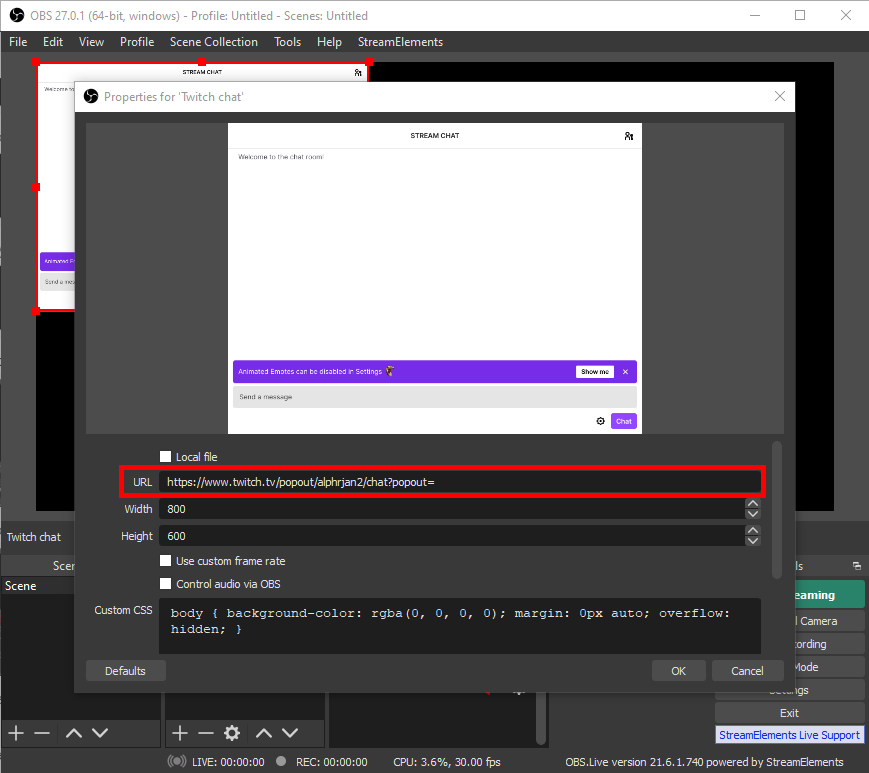Decrease Width with the down arrow

[x=752, y=514]
